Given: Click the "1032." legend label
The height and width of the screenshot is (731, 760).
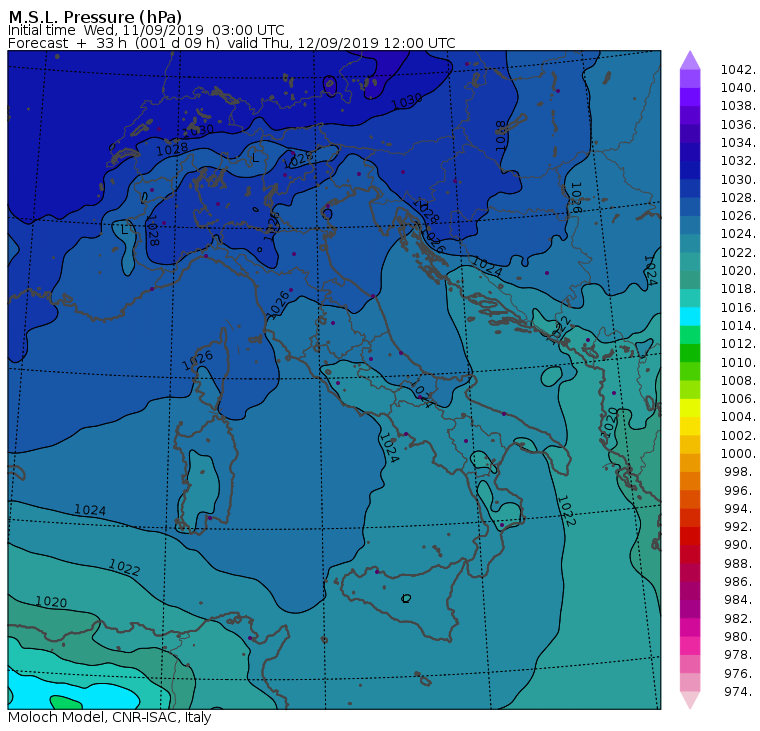Looking at the screenshot, I should click(738, 161).
